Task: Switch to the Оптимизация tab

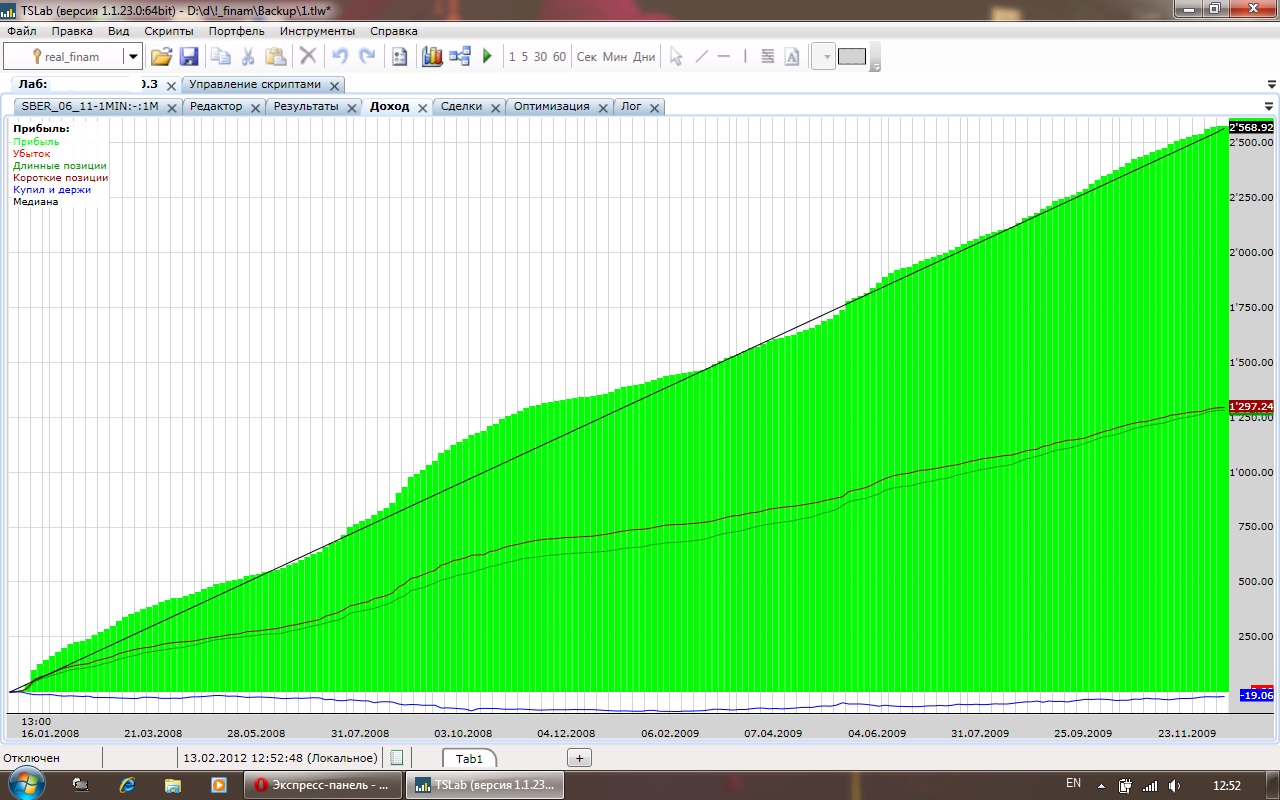Action: point(551,106)
